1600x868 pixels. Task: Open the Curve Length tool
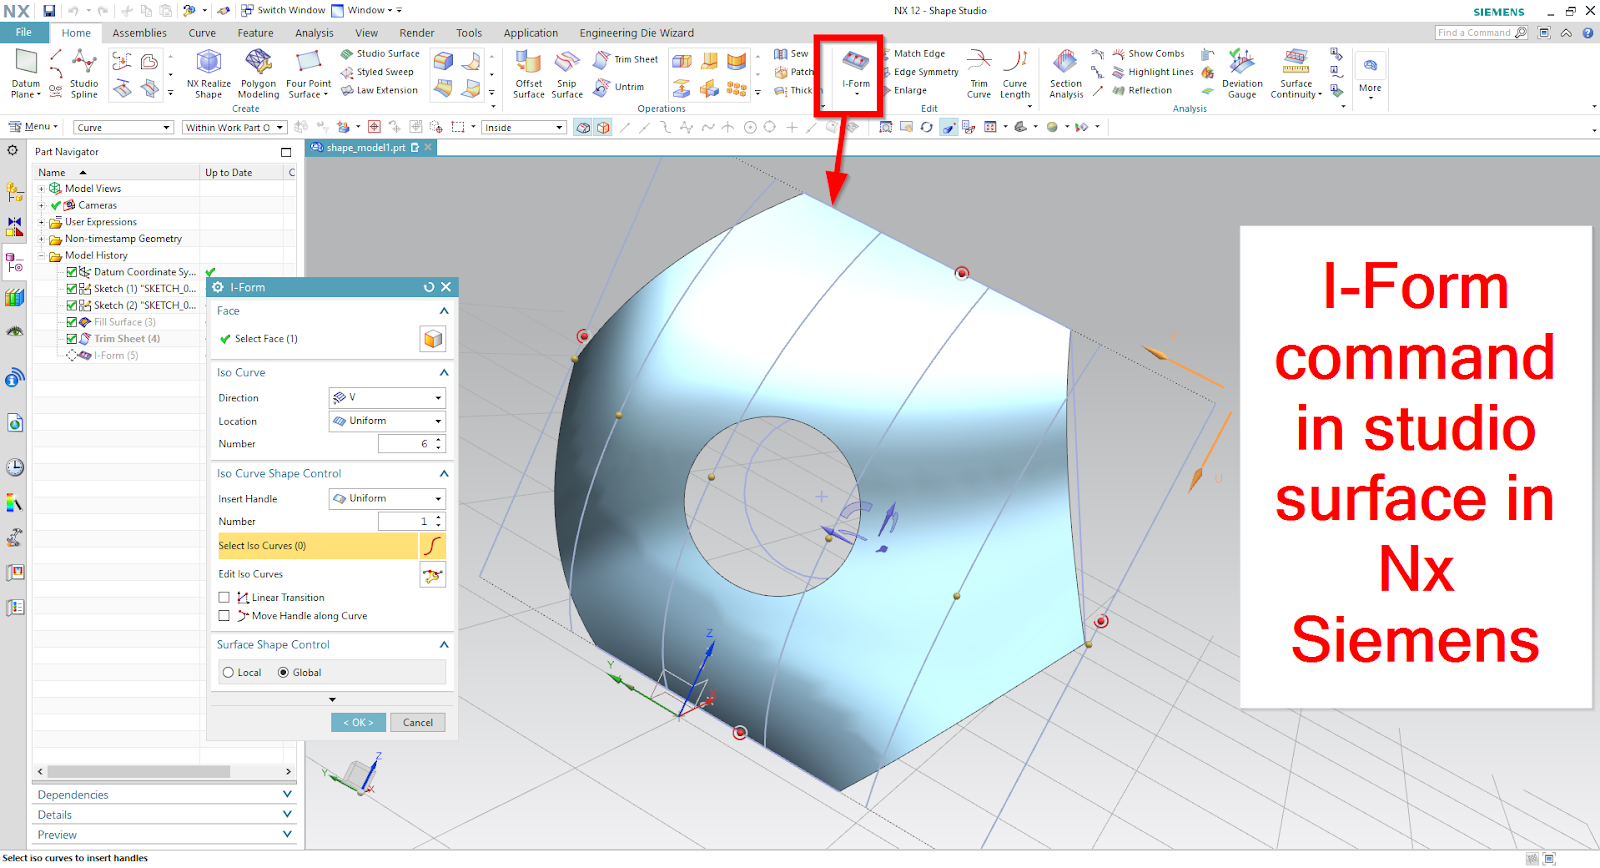tap(1015, 74)
